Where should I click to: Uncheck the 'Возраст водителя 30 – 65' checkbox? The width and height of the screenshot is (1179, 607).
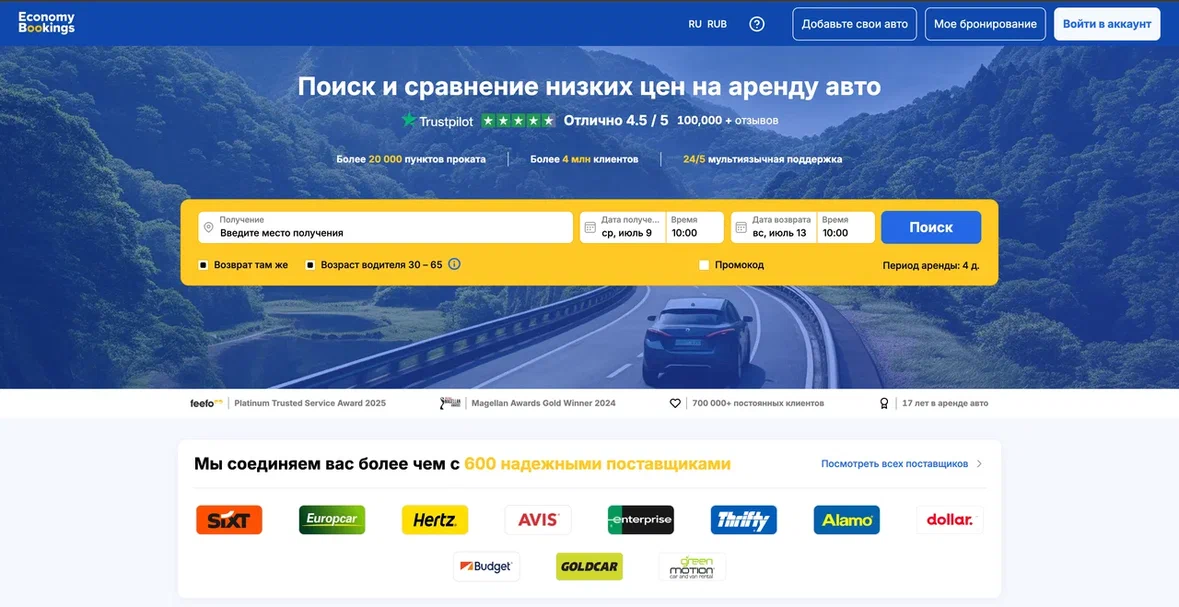coord(310,265)
